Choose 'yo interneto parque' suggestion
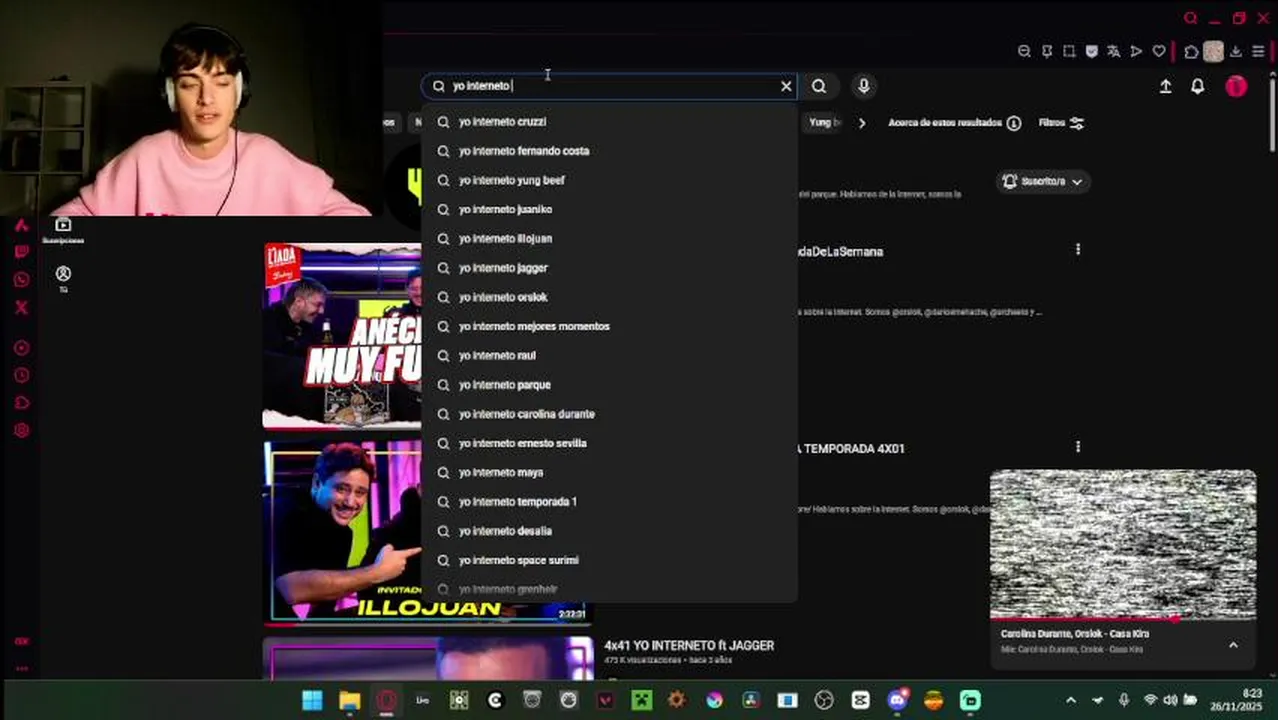 pos(609,385)
